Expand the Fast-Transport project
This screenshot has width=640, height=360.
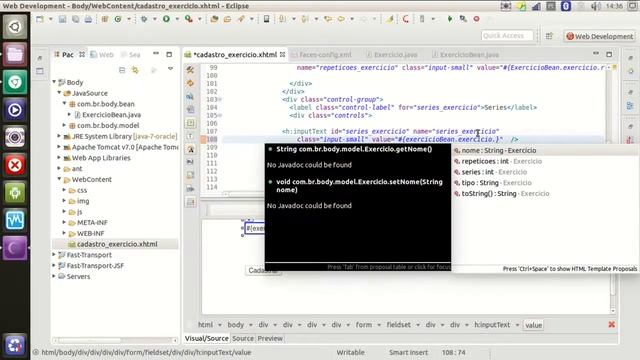[x=53, y=254]
